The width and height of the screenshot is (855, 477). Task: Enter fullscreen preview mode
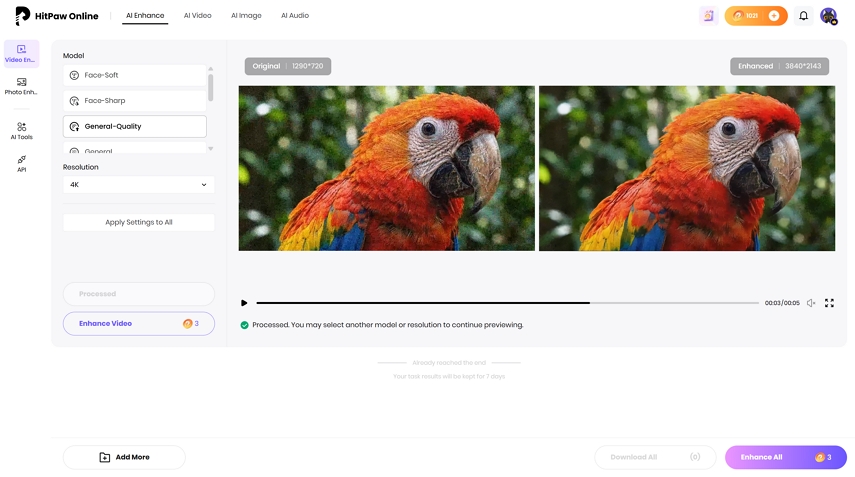(829, 303)
